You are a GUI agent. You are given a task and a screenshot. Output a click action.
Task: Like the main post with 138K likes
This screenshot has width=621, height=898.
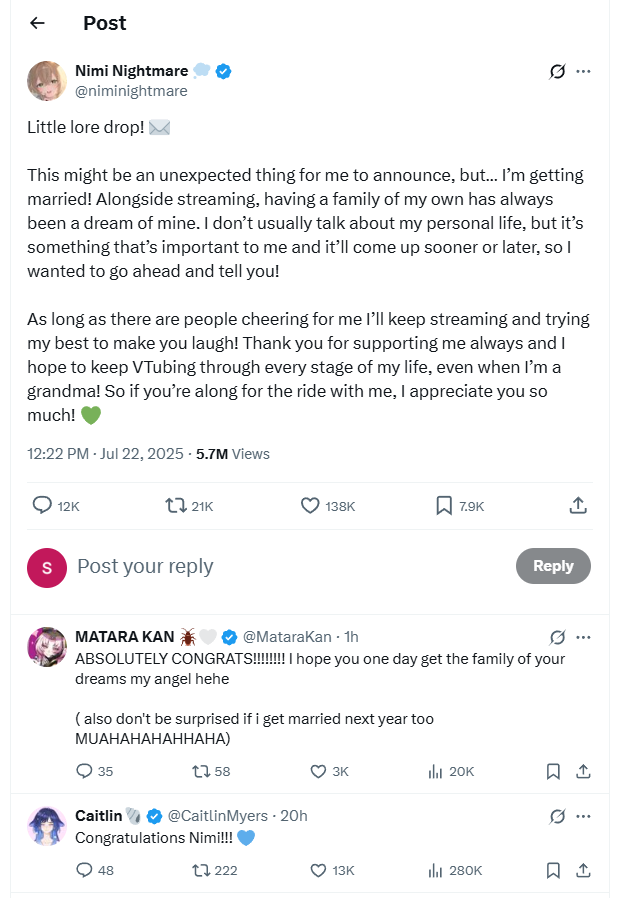[x=310, y=506]
